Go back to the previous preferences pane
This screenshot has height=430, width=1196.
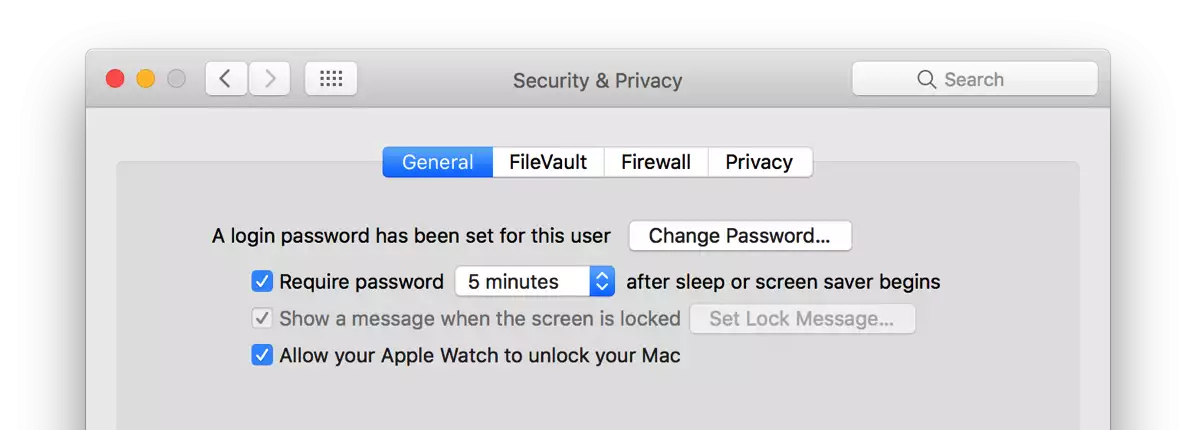[226, 79]
